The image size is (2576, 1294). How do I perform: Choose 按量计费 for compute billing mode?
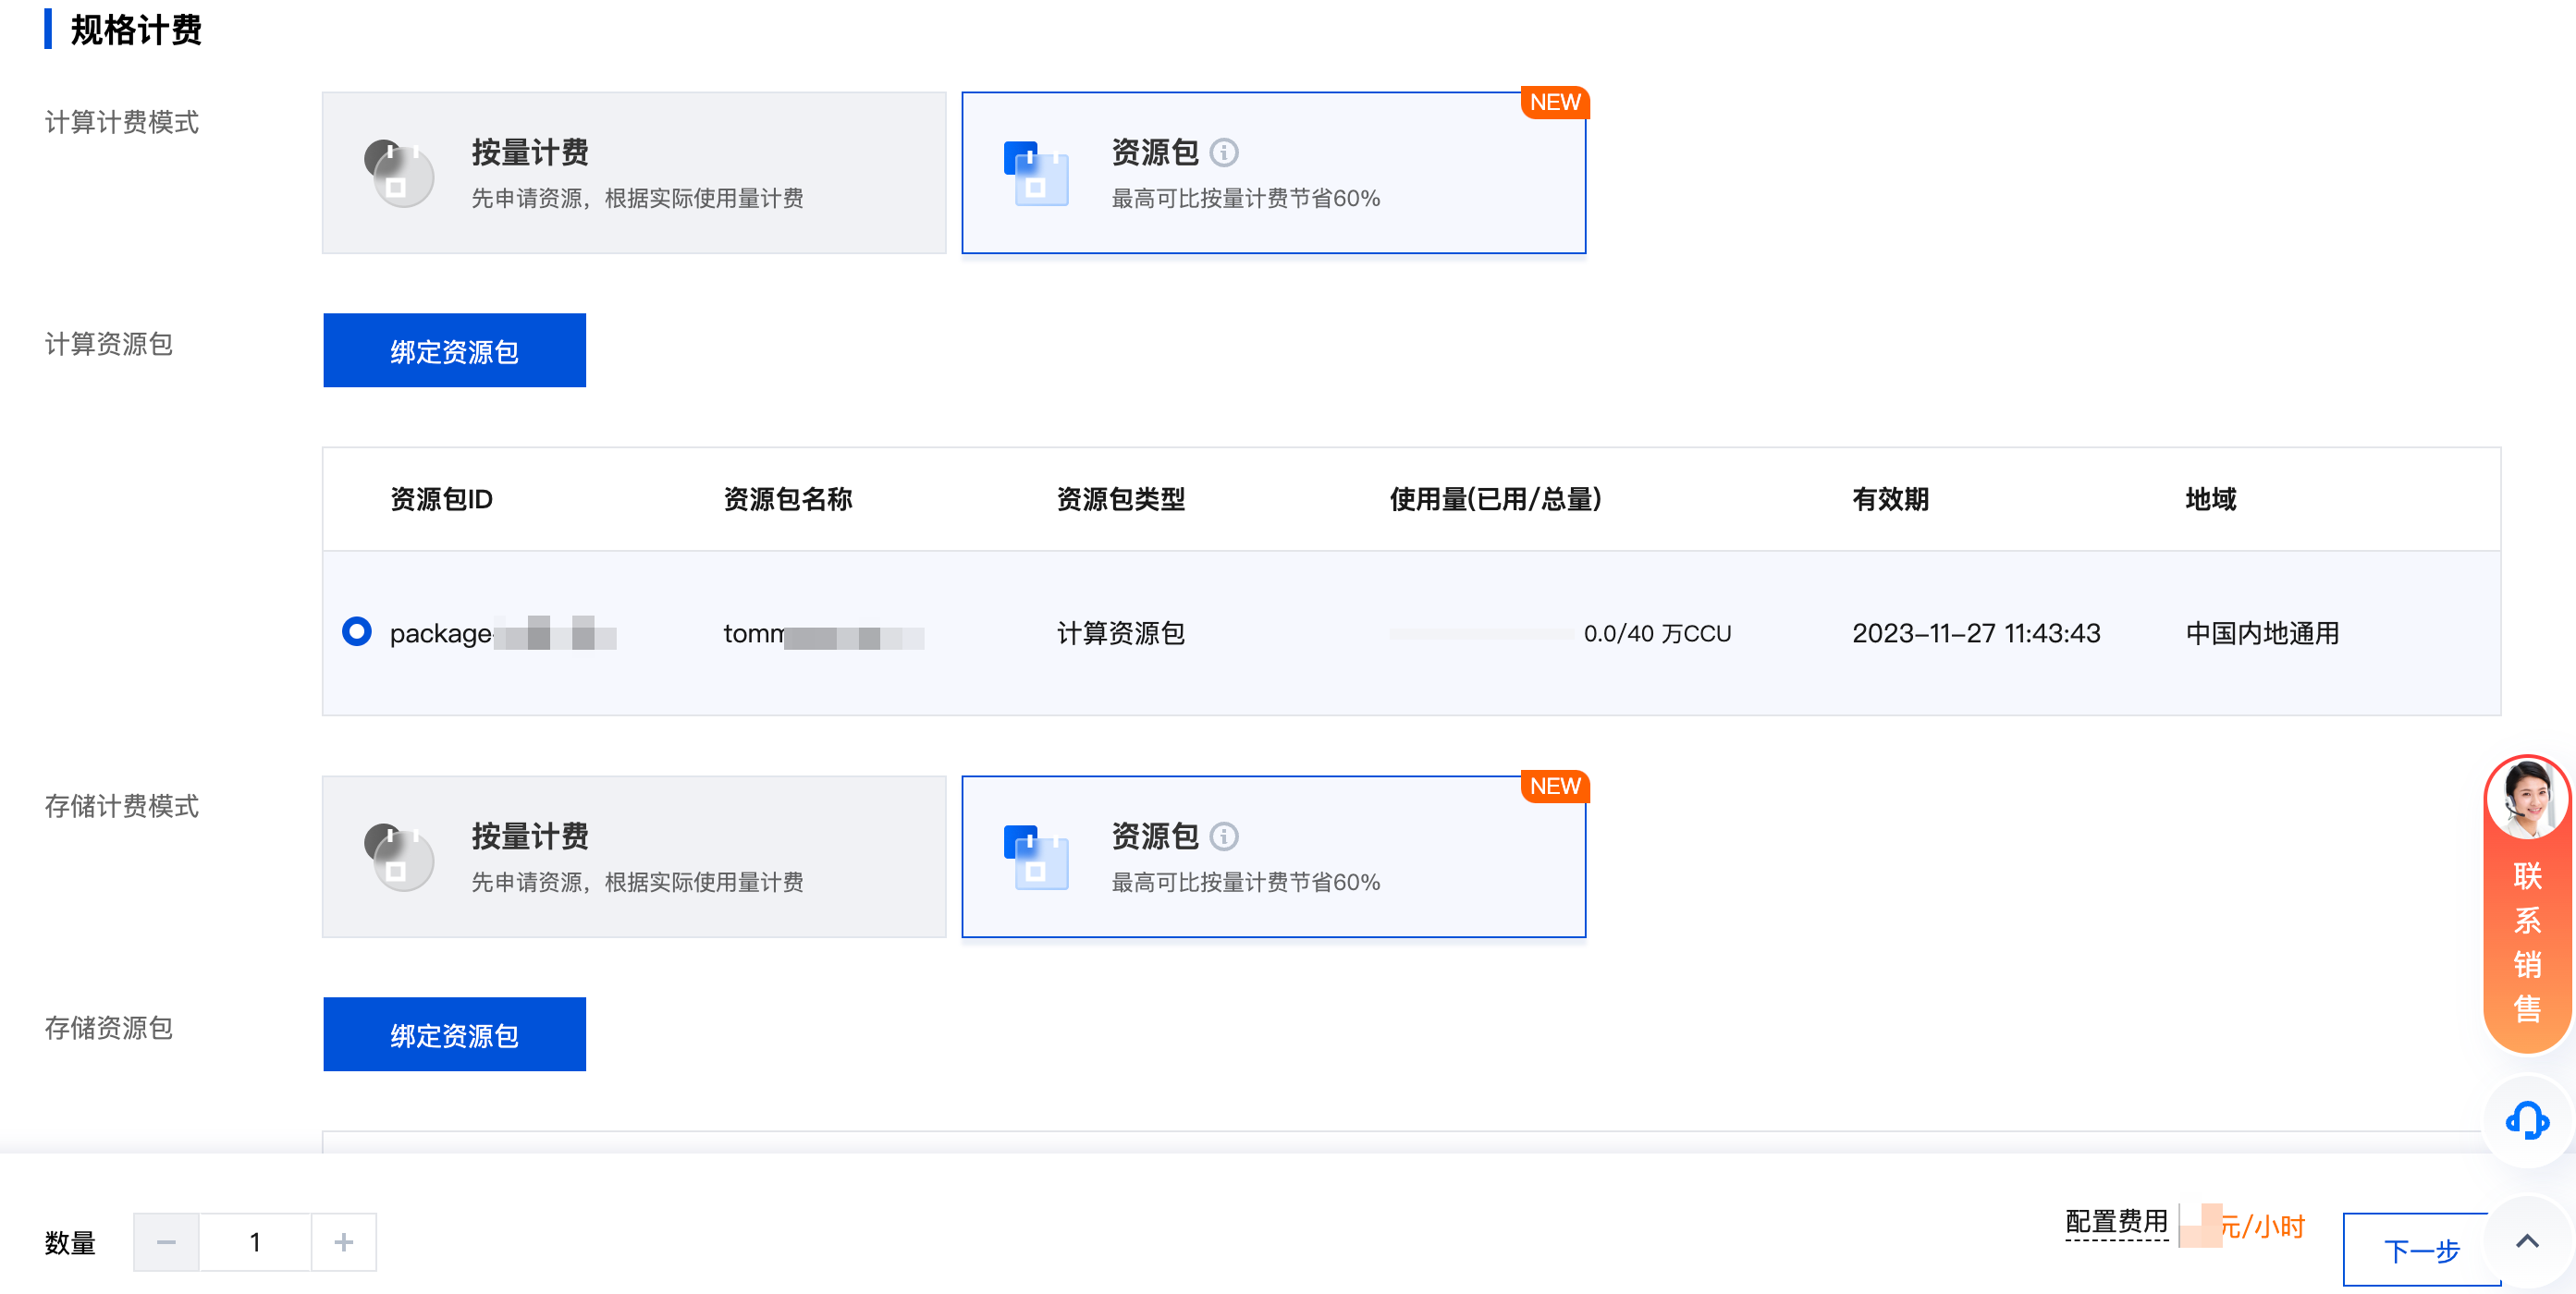point(633,173)
